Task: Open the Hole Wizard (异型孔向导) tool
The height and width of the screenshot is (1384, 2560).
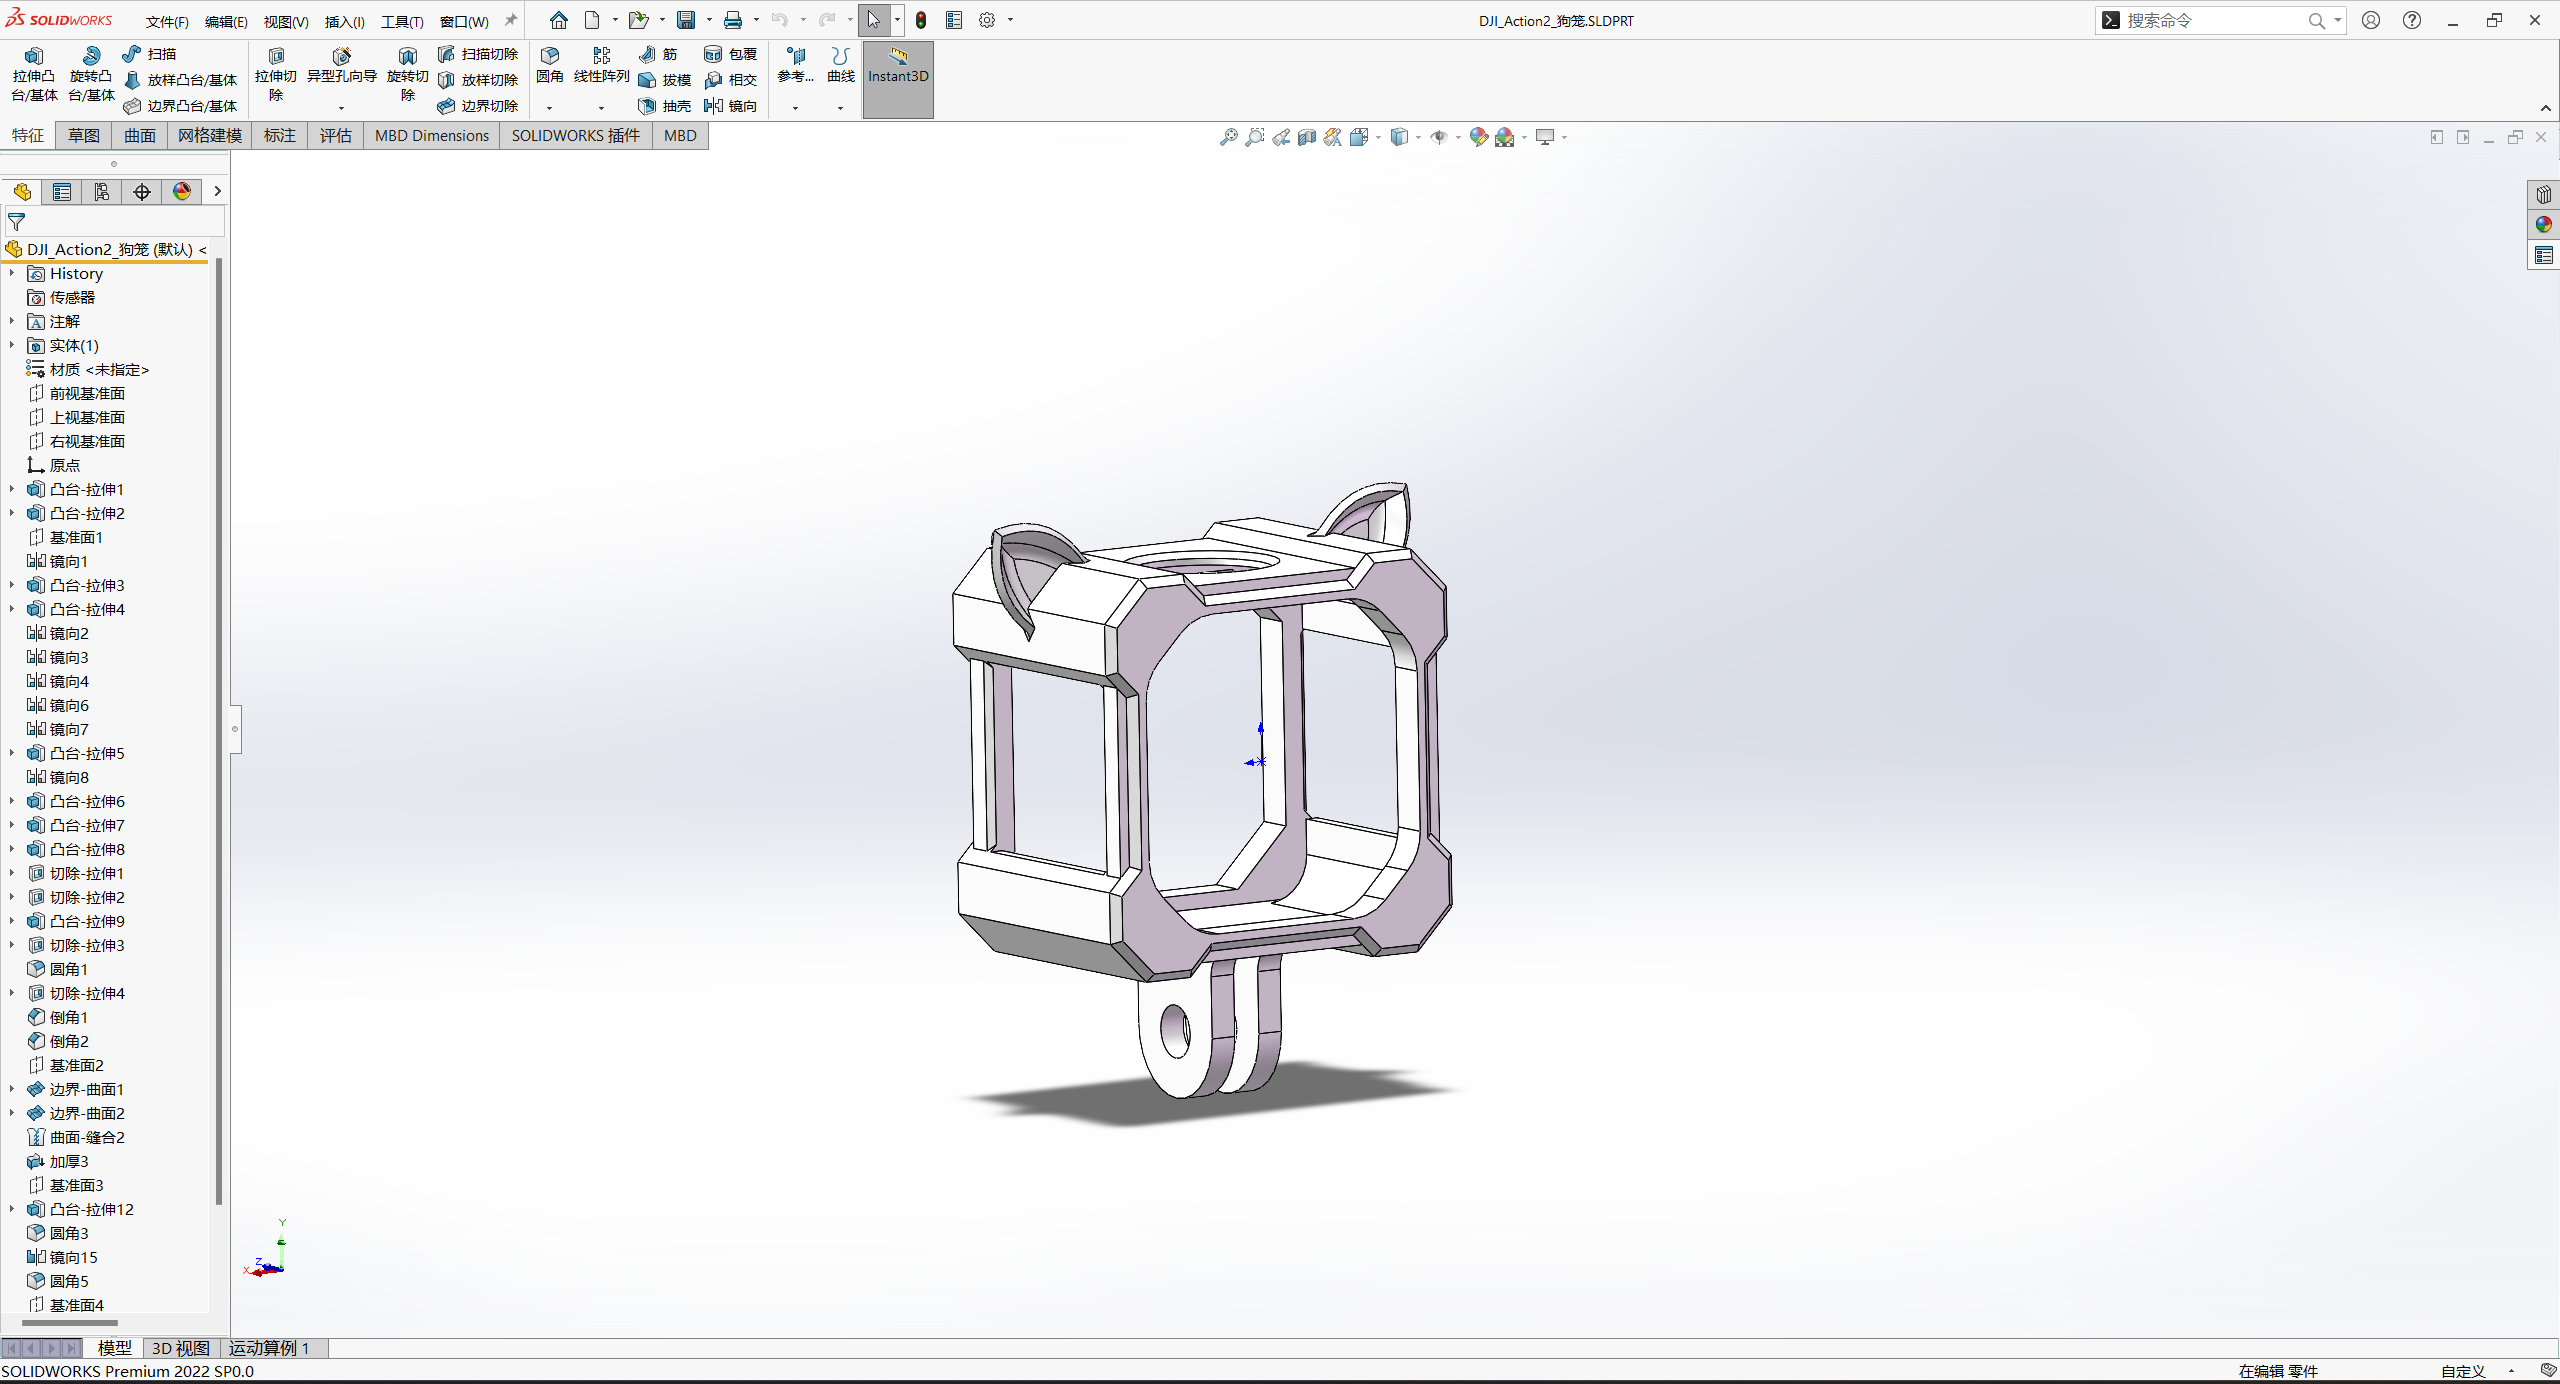Action: click(341, 66)
